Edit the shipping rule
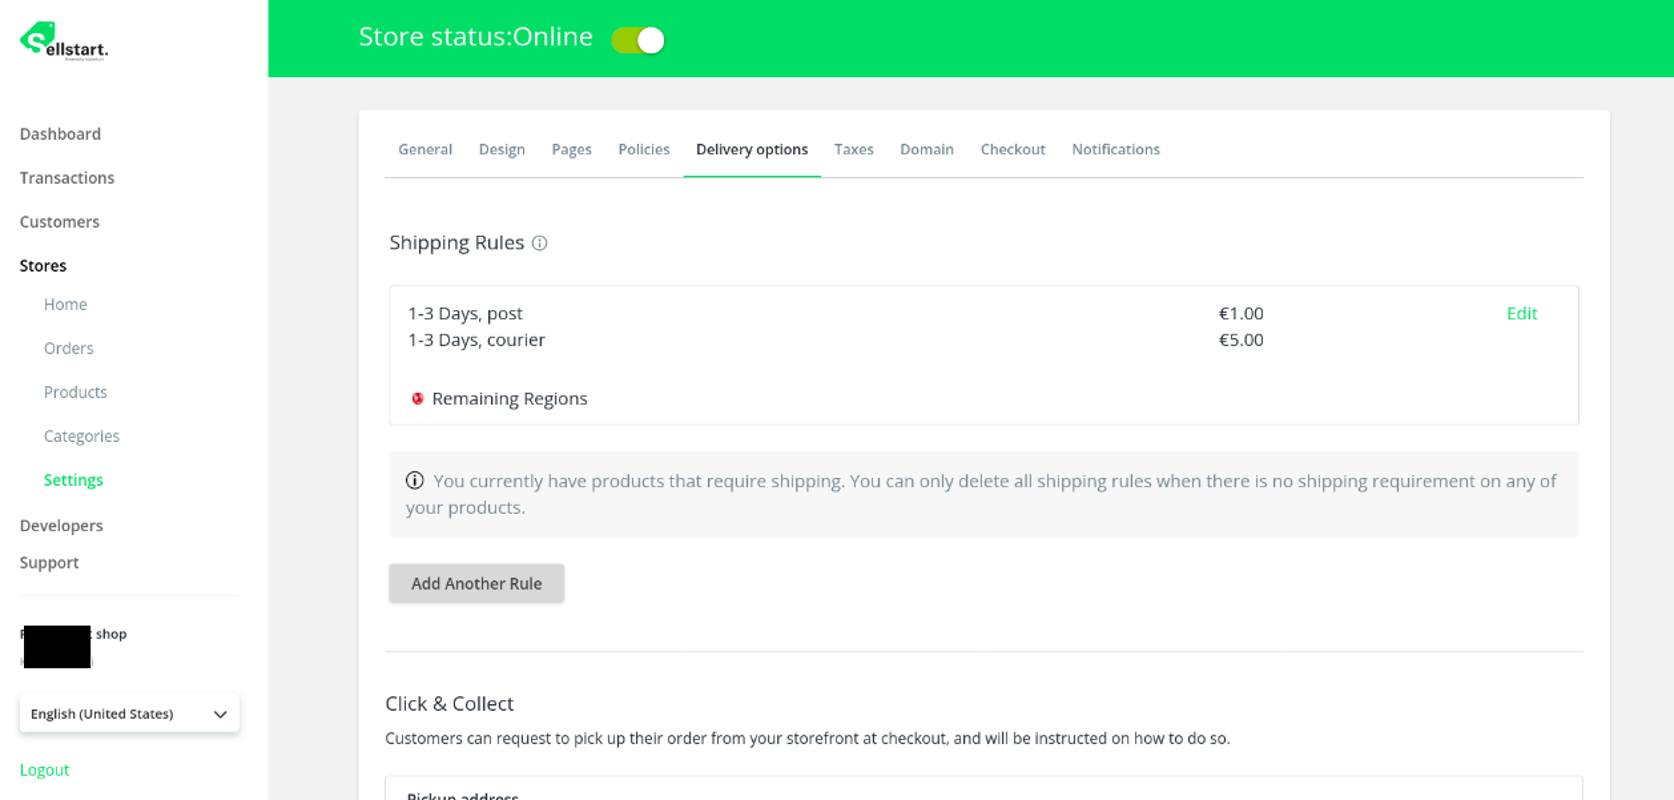Image resolution: width=1674 pixels, height=800 pixels. point(1521,314)
